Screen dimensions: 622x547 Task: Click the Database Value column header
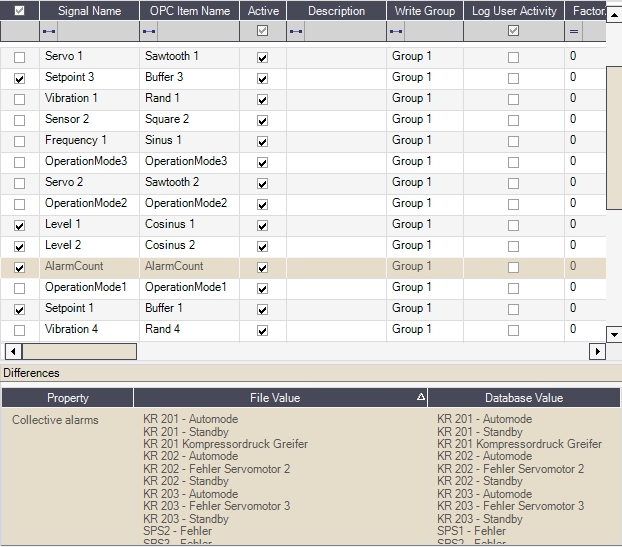523,398
